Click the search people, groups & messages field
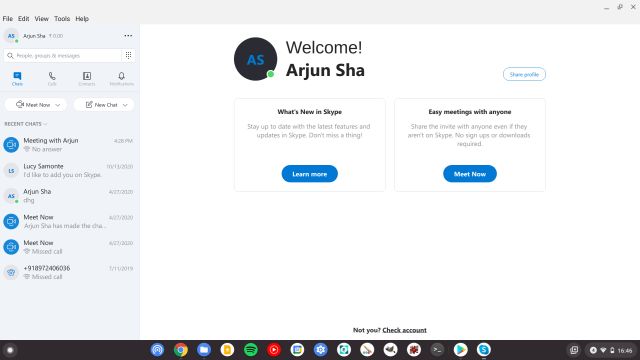This screenshot has width=640, height=360. (63, 56)
